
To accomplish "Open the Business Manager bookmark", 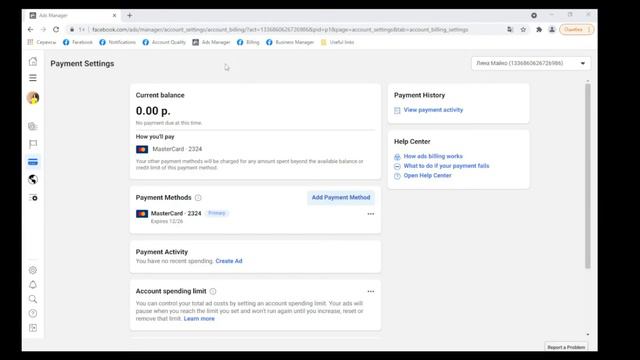I will click(290, 42).
